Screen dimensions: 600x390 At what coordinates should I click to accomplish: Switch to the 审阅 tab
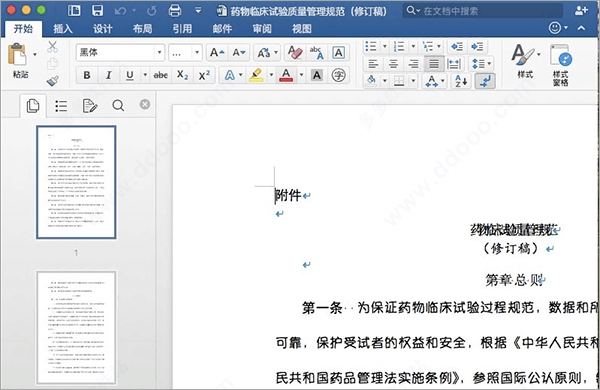pos(262,28)
